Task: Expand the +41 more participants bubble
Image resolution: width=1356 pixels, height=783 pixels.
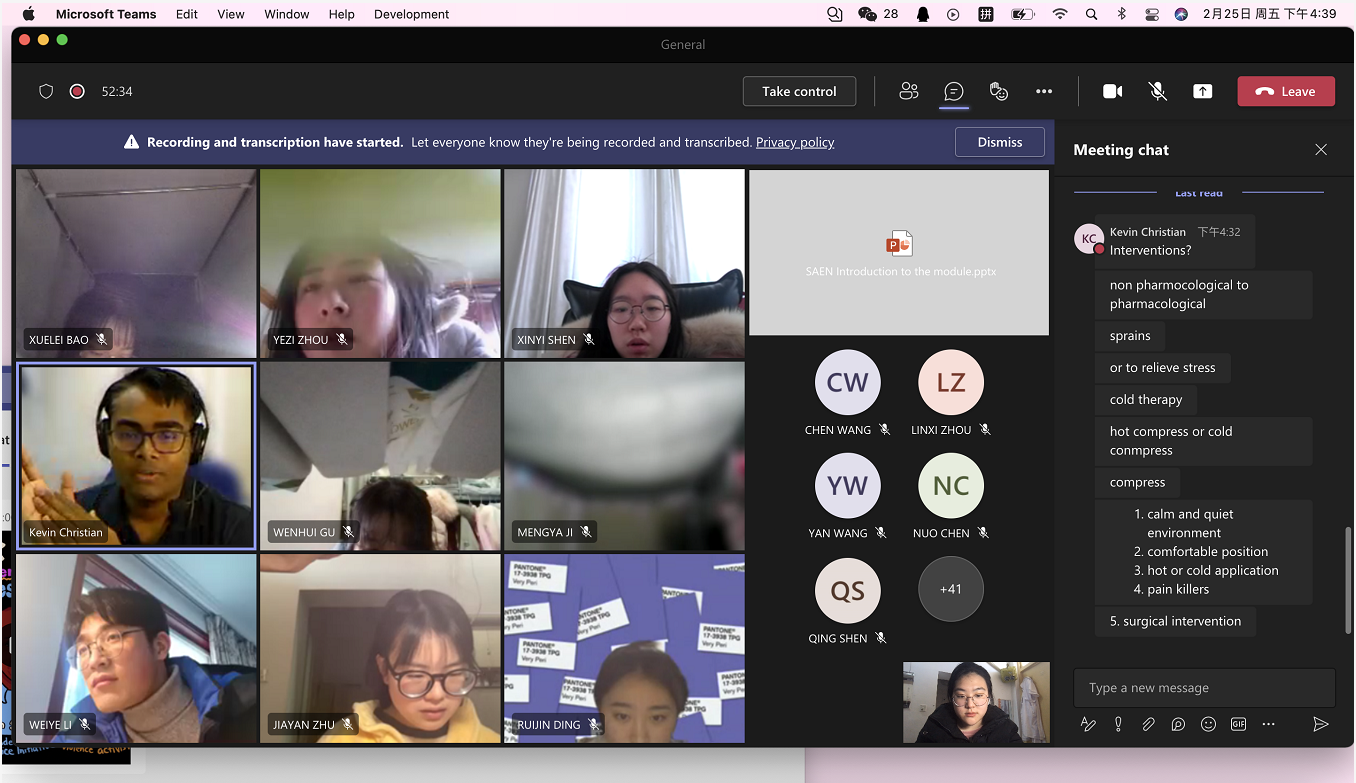Action: 950,589
